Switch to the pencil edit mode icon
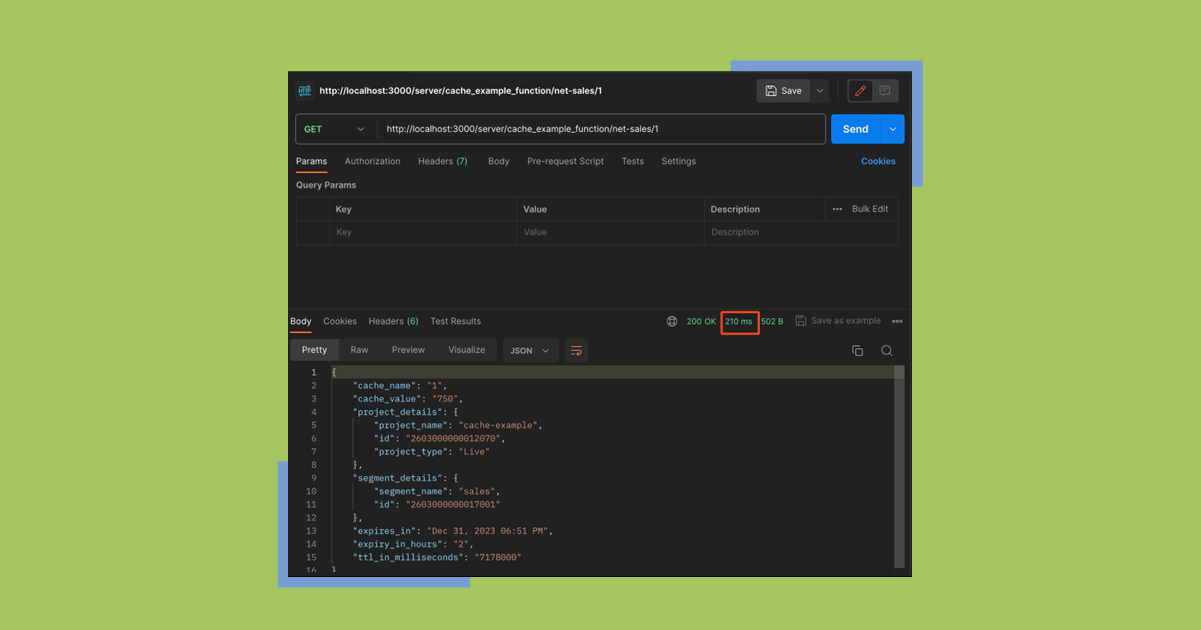Viewport: 1201px width, 630px height. point(860,91)
